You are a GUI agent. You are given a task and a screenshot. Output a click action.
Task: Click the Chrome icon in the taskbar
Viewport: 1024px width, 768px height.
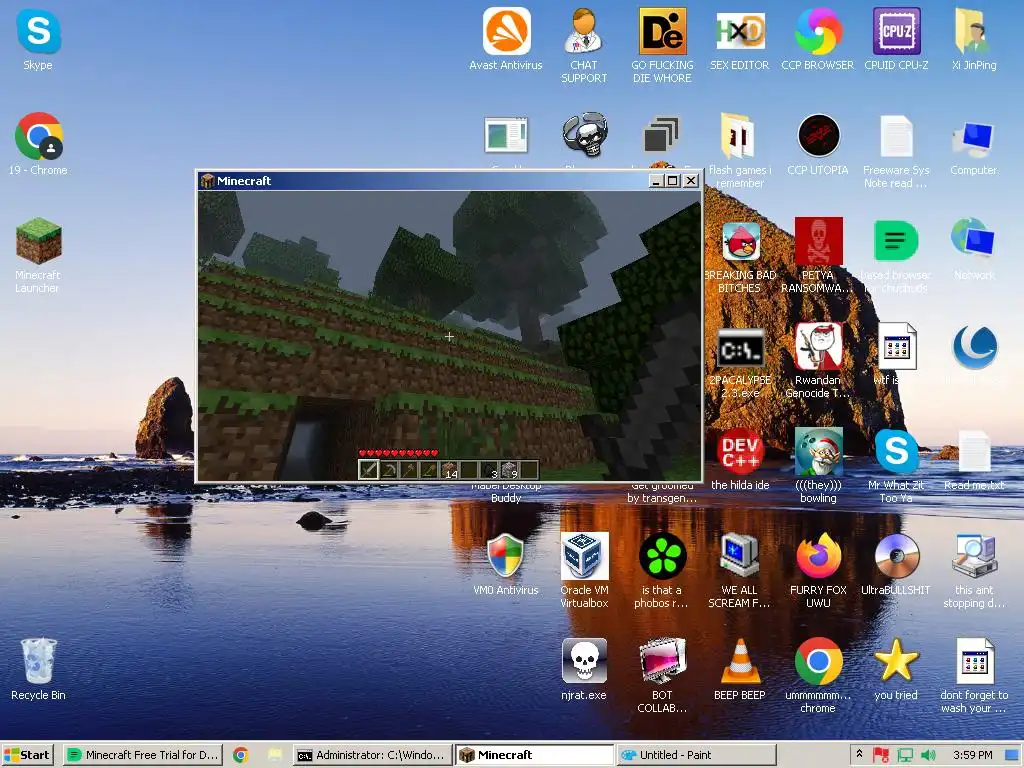pyautogui.click(x=241, y=755)
